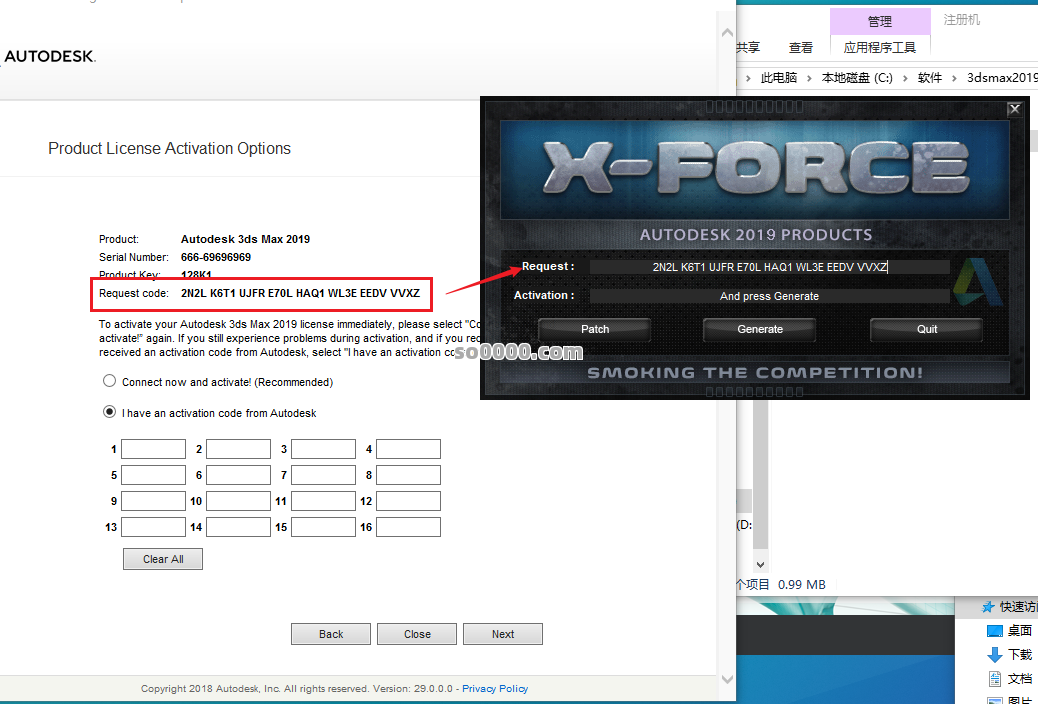Select I have an activation code option
The height and width of the screenshot is (704, 1038).
coord(109,412)
